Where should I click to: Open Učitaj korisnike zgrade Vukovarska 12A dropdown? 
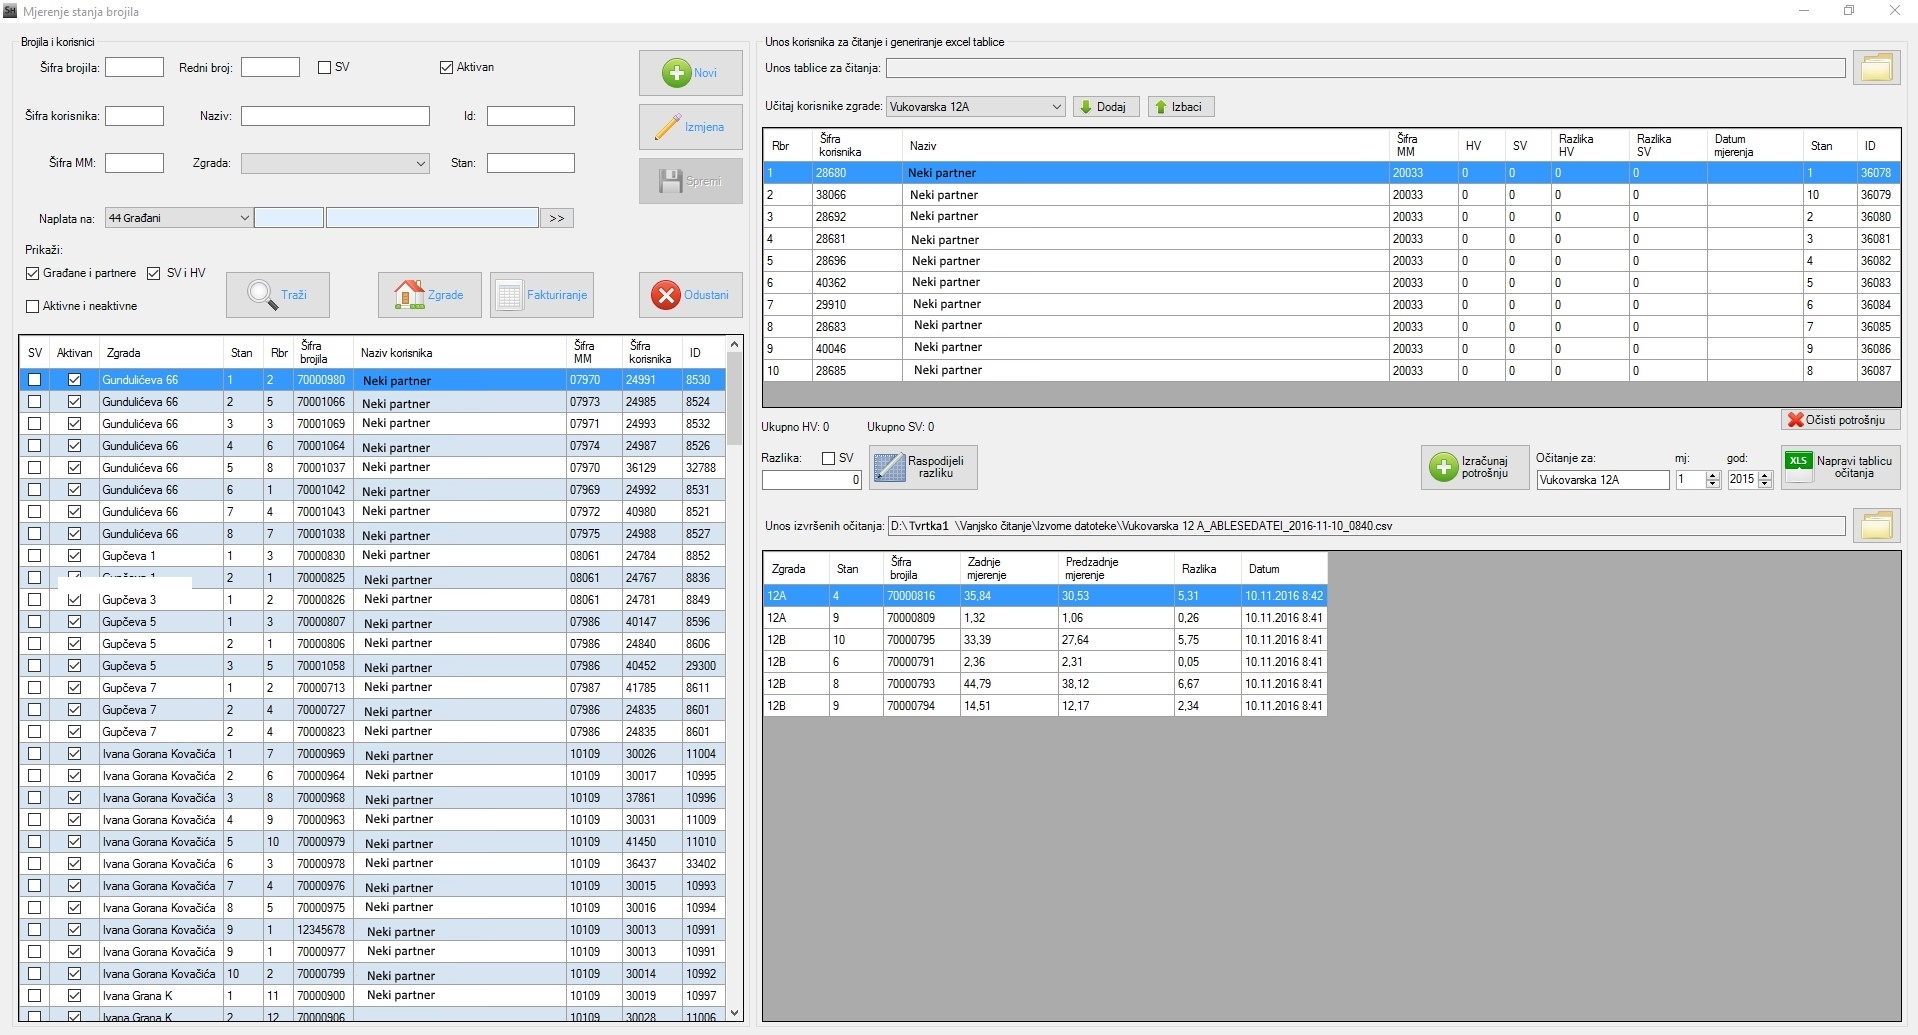point(976,107)
